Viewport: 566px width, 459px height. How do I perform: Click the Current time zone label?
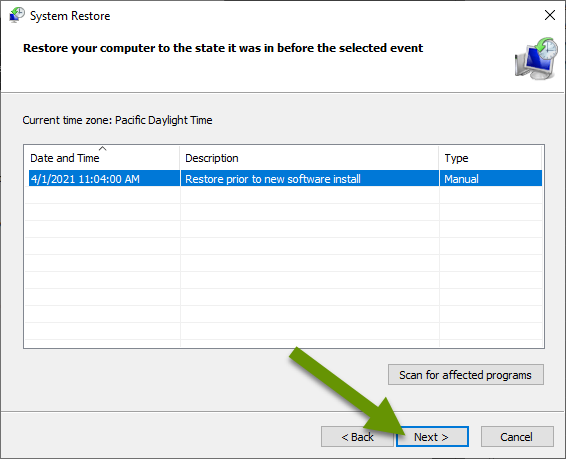click(x=117, y=120)
